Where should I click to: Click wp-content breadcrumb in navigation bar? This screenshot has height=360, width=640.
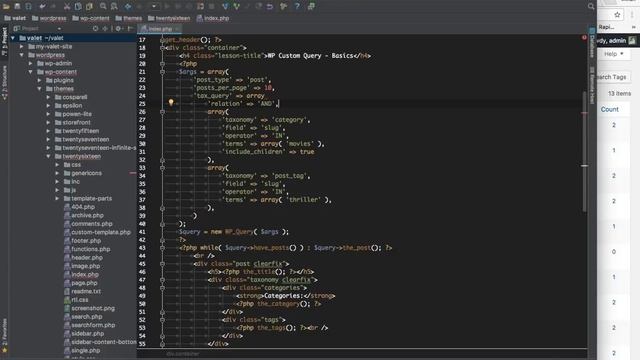(91, 18)
